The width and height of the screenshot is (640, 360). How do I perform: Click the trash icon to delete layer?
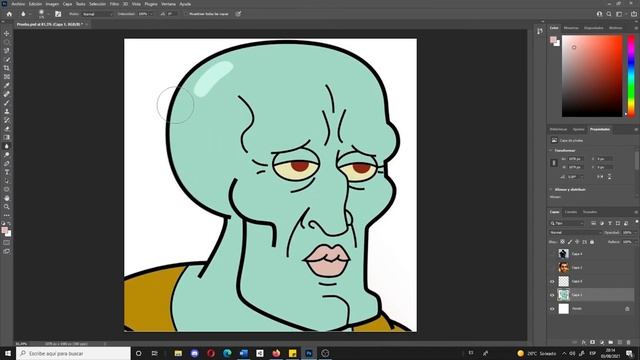tap(629, 342)
